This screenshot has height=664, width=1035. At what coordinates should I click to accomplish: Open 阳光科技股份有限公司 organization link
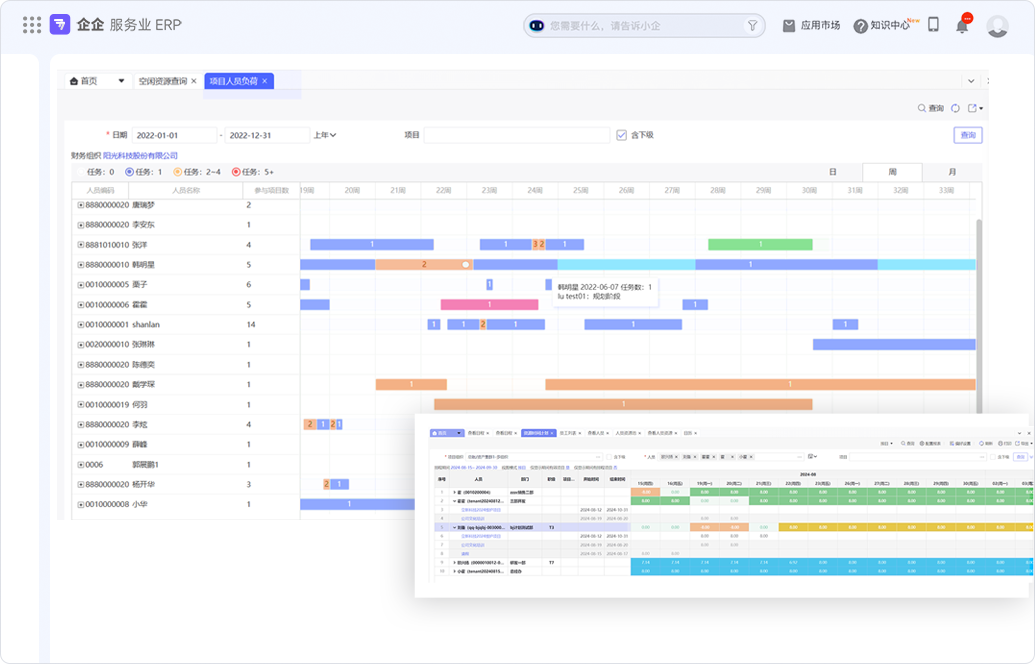(x=140, y=156)
